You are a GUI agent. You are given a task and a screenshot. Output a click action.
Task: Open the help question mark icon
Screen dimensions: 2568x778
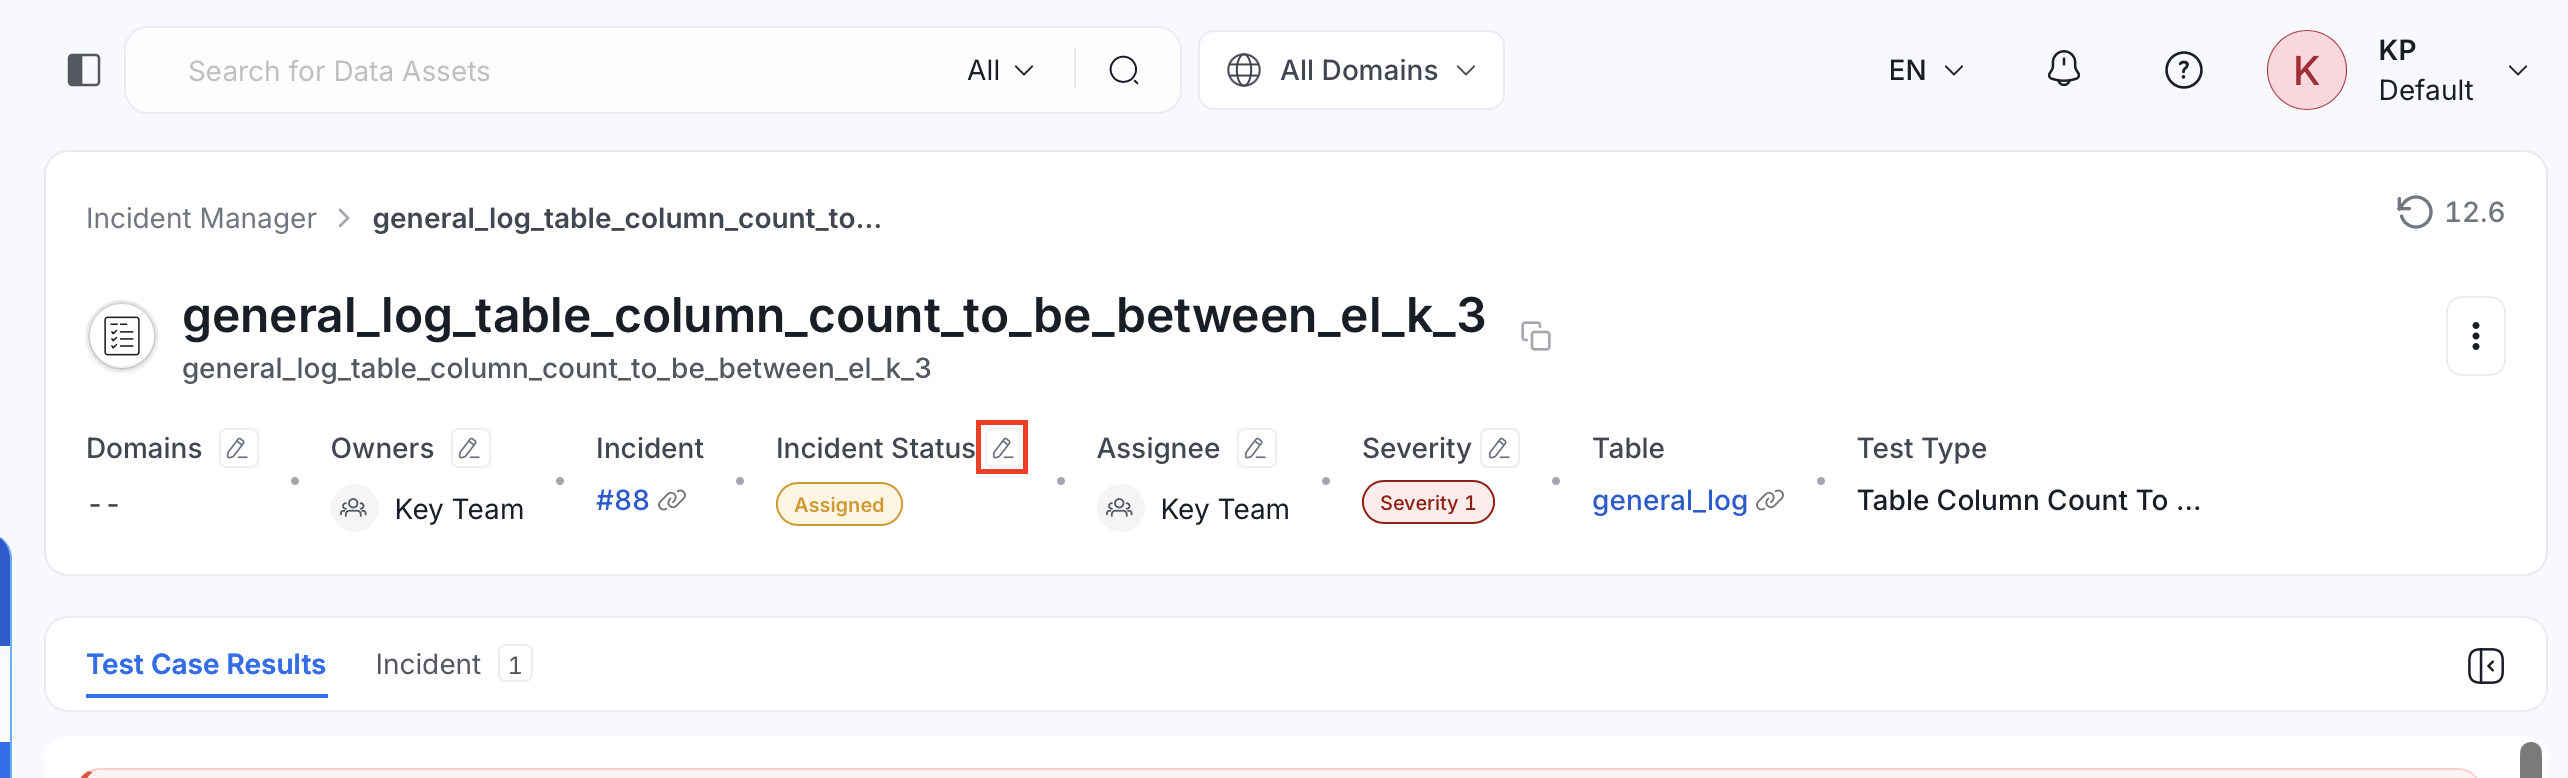[2183, 70]
